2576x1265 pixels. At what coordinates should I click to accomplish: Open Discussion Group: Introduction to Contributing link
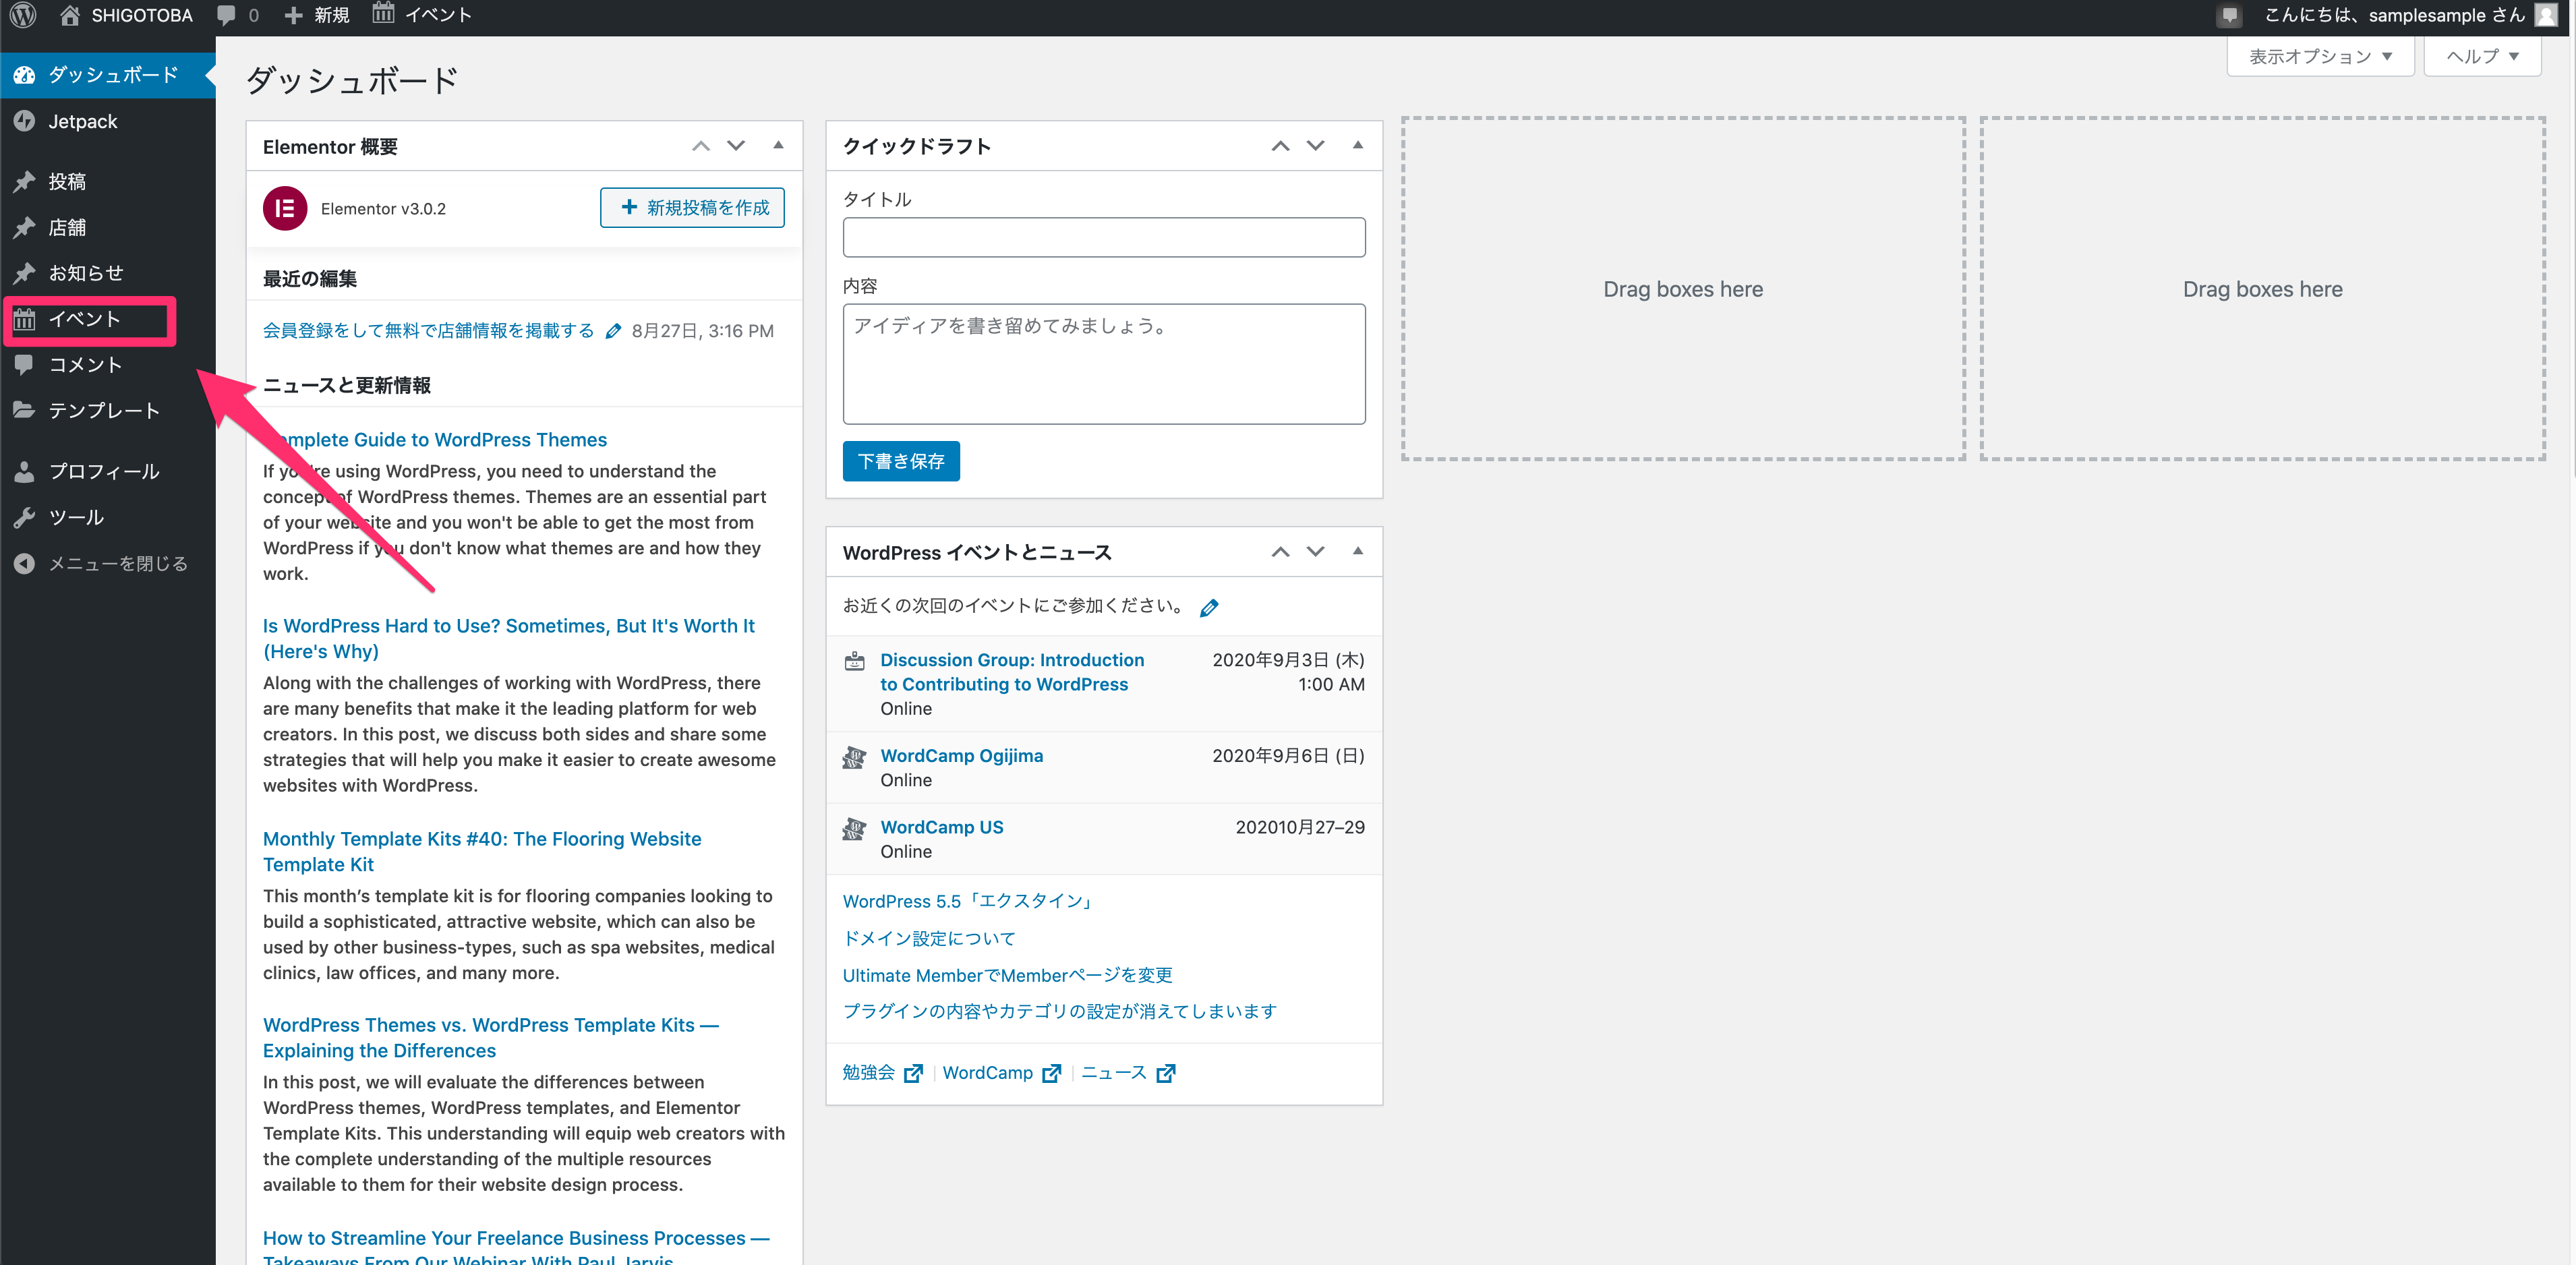click(x=1012, y=672)
